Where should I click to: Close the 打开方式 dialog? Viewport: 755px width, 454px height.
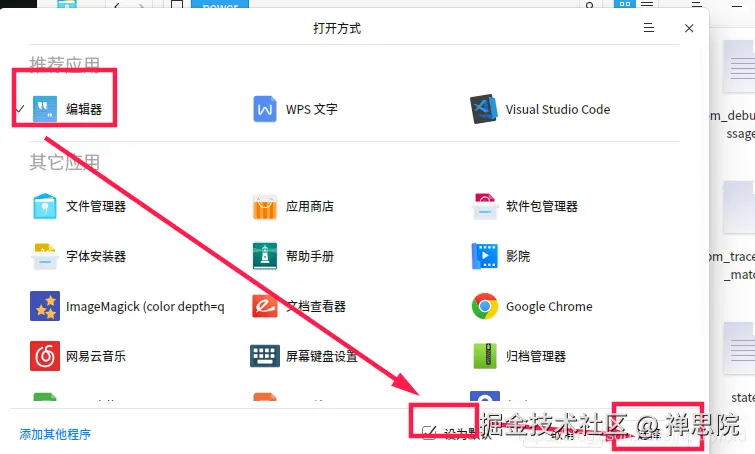pyautogui.click(x=689, y=28)
